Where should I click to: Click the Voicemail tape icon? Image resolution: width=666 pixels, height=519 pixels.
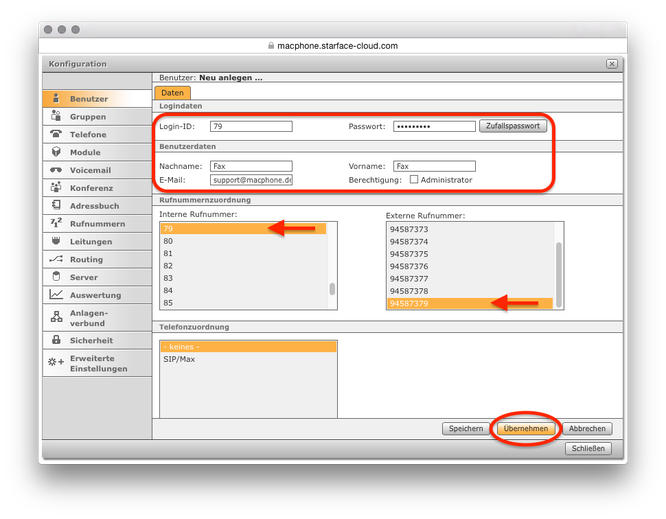point(56,170)
